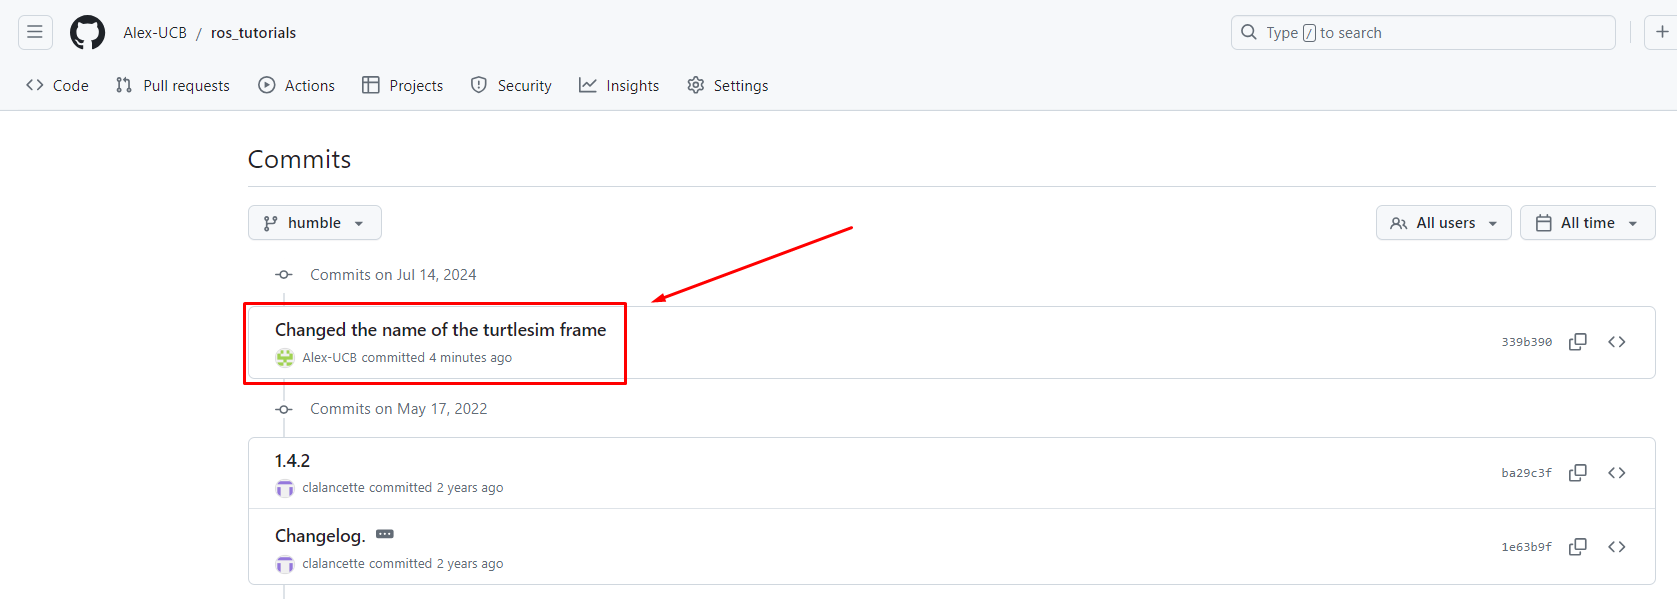Click the plus create-new button
The image size is (1677, 599).
(x=1661, y=32)
